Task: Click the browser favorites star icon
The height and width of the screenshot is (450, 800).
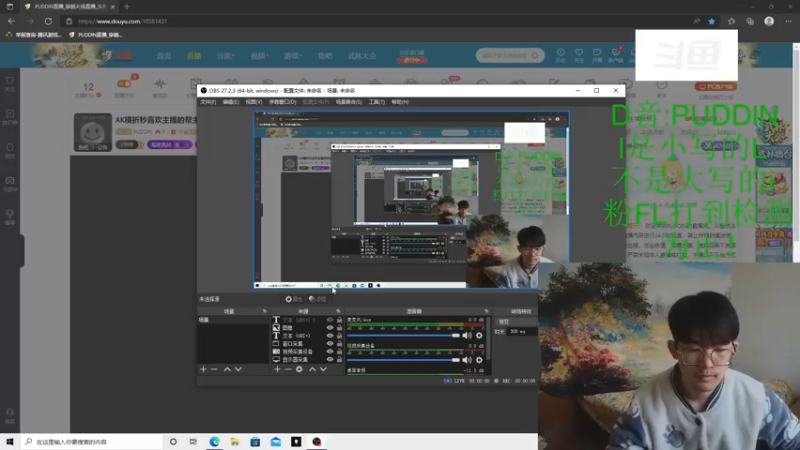Action: [712, 21]
